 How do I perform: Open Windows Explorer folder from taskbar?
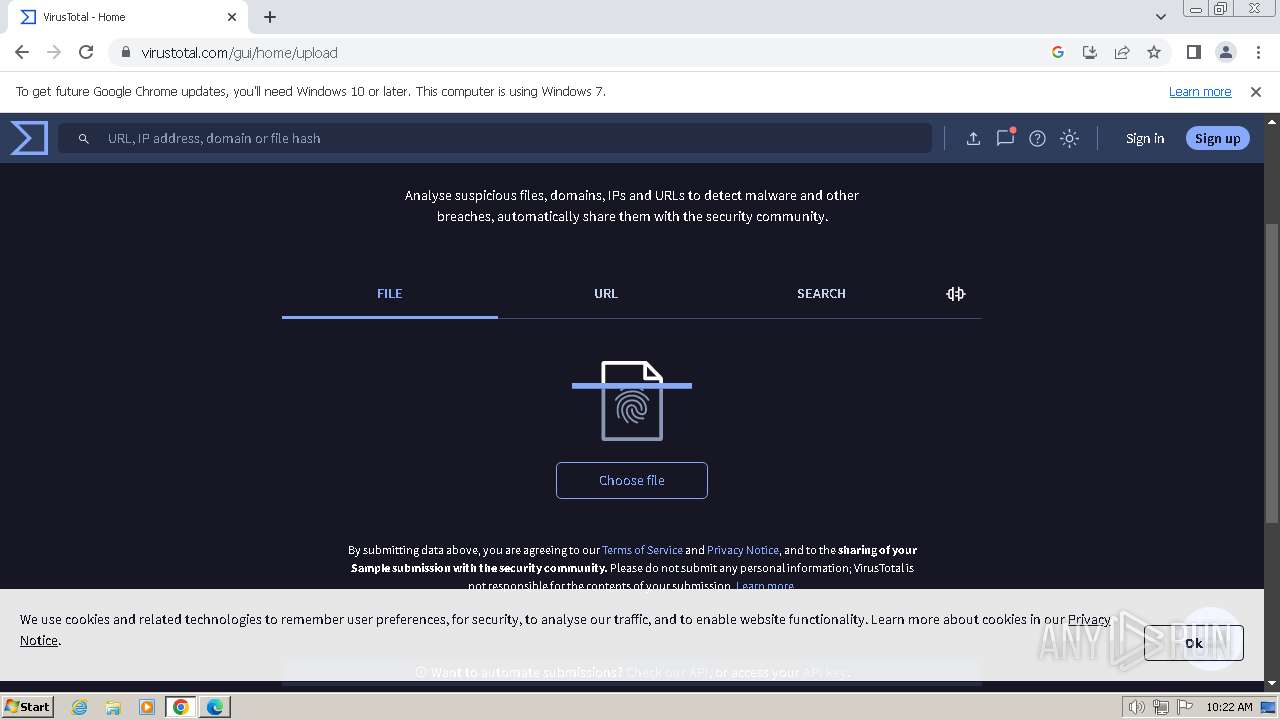click(x=113, y=707)
